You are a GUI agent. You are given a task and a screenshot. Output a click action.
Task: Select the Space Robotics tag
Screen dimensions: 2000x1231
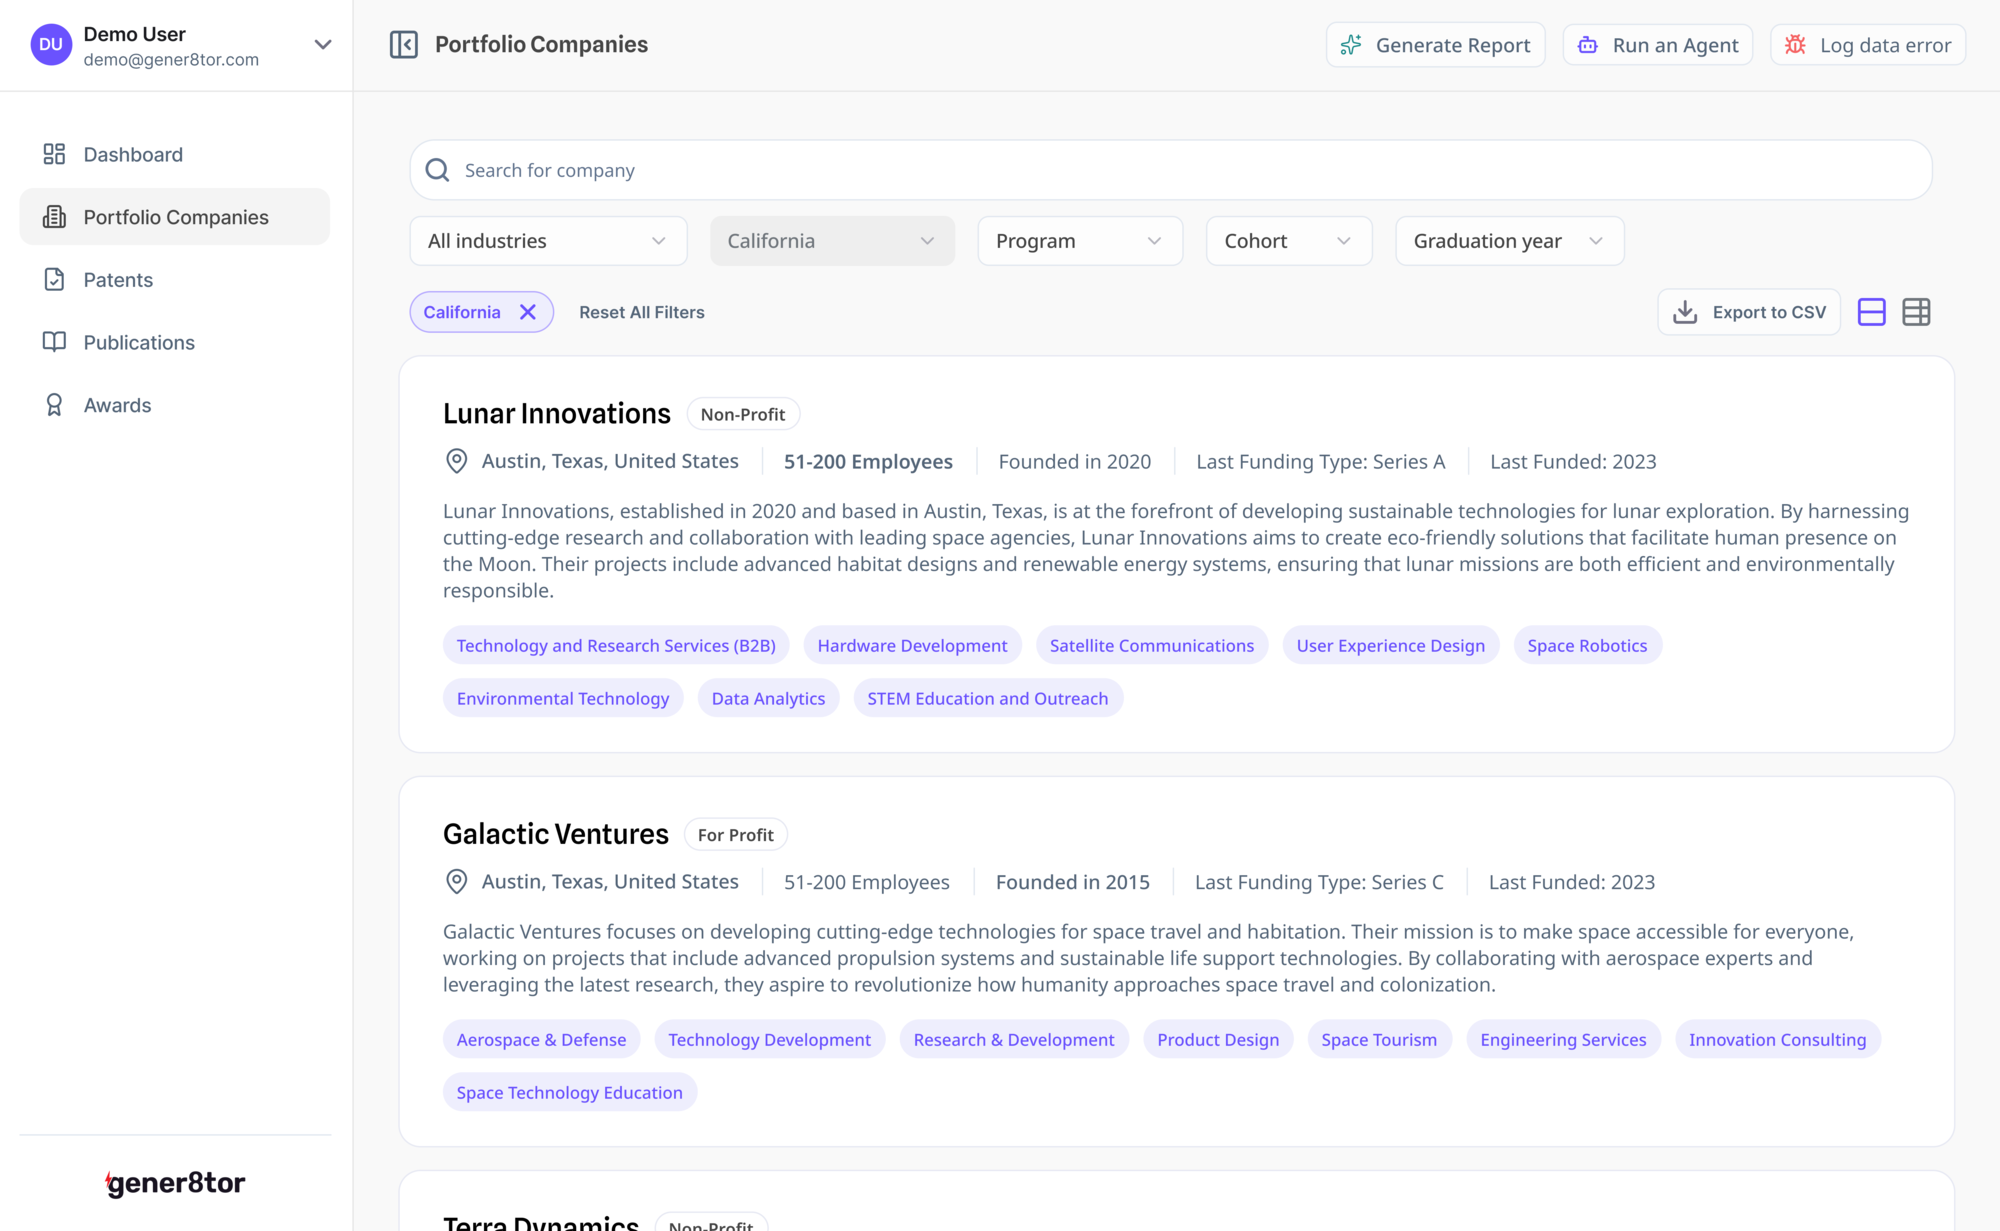(x=1587, y=645)
